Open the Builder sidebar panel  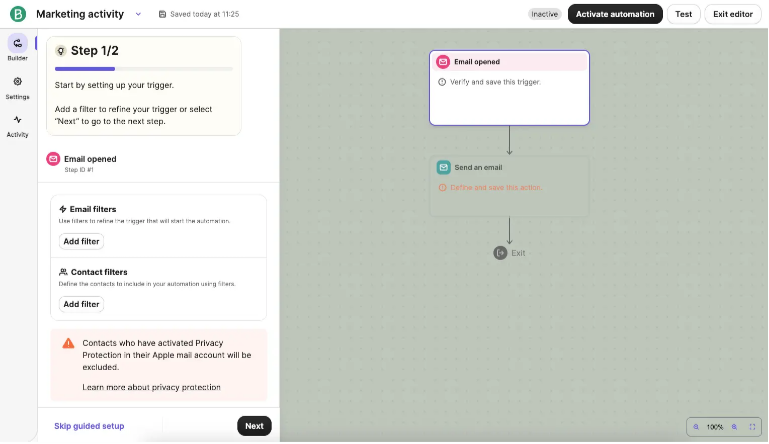(17, 47)
